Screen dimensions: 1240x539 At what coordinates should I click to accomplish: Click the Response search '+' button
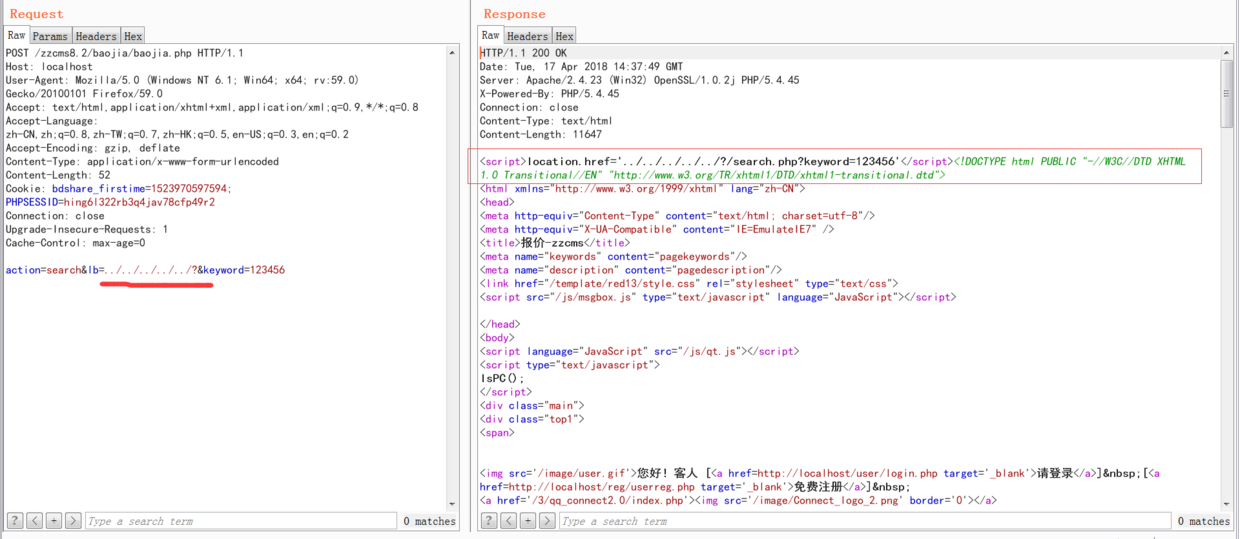tap(527, 521)
